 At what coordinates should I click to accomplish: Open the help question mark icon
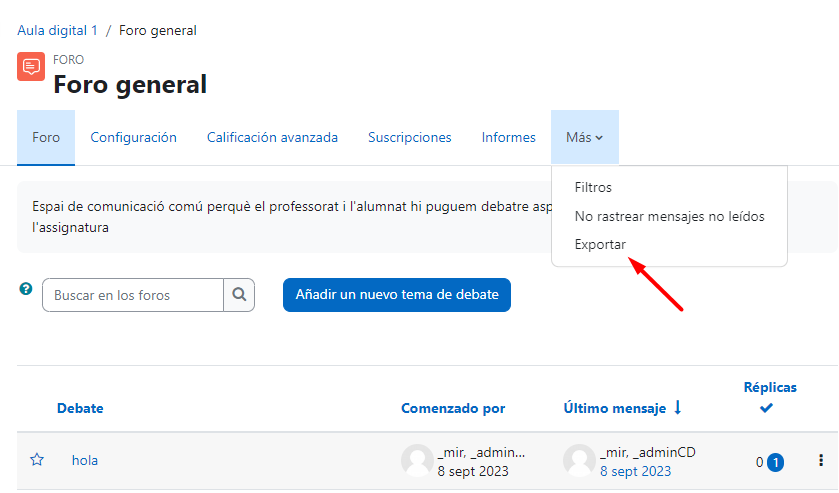click(26, 289)
